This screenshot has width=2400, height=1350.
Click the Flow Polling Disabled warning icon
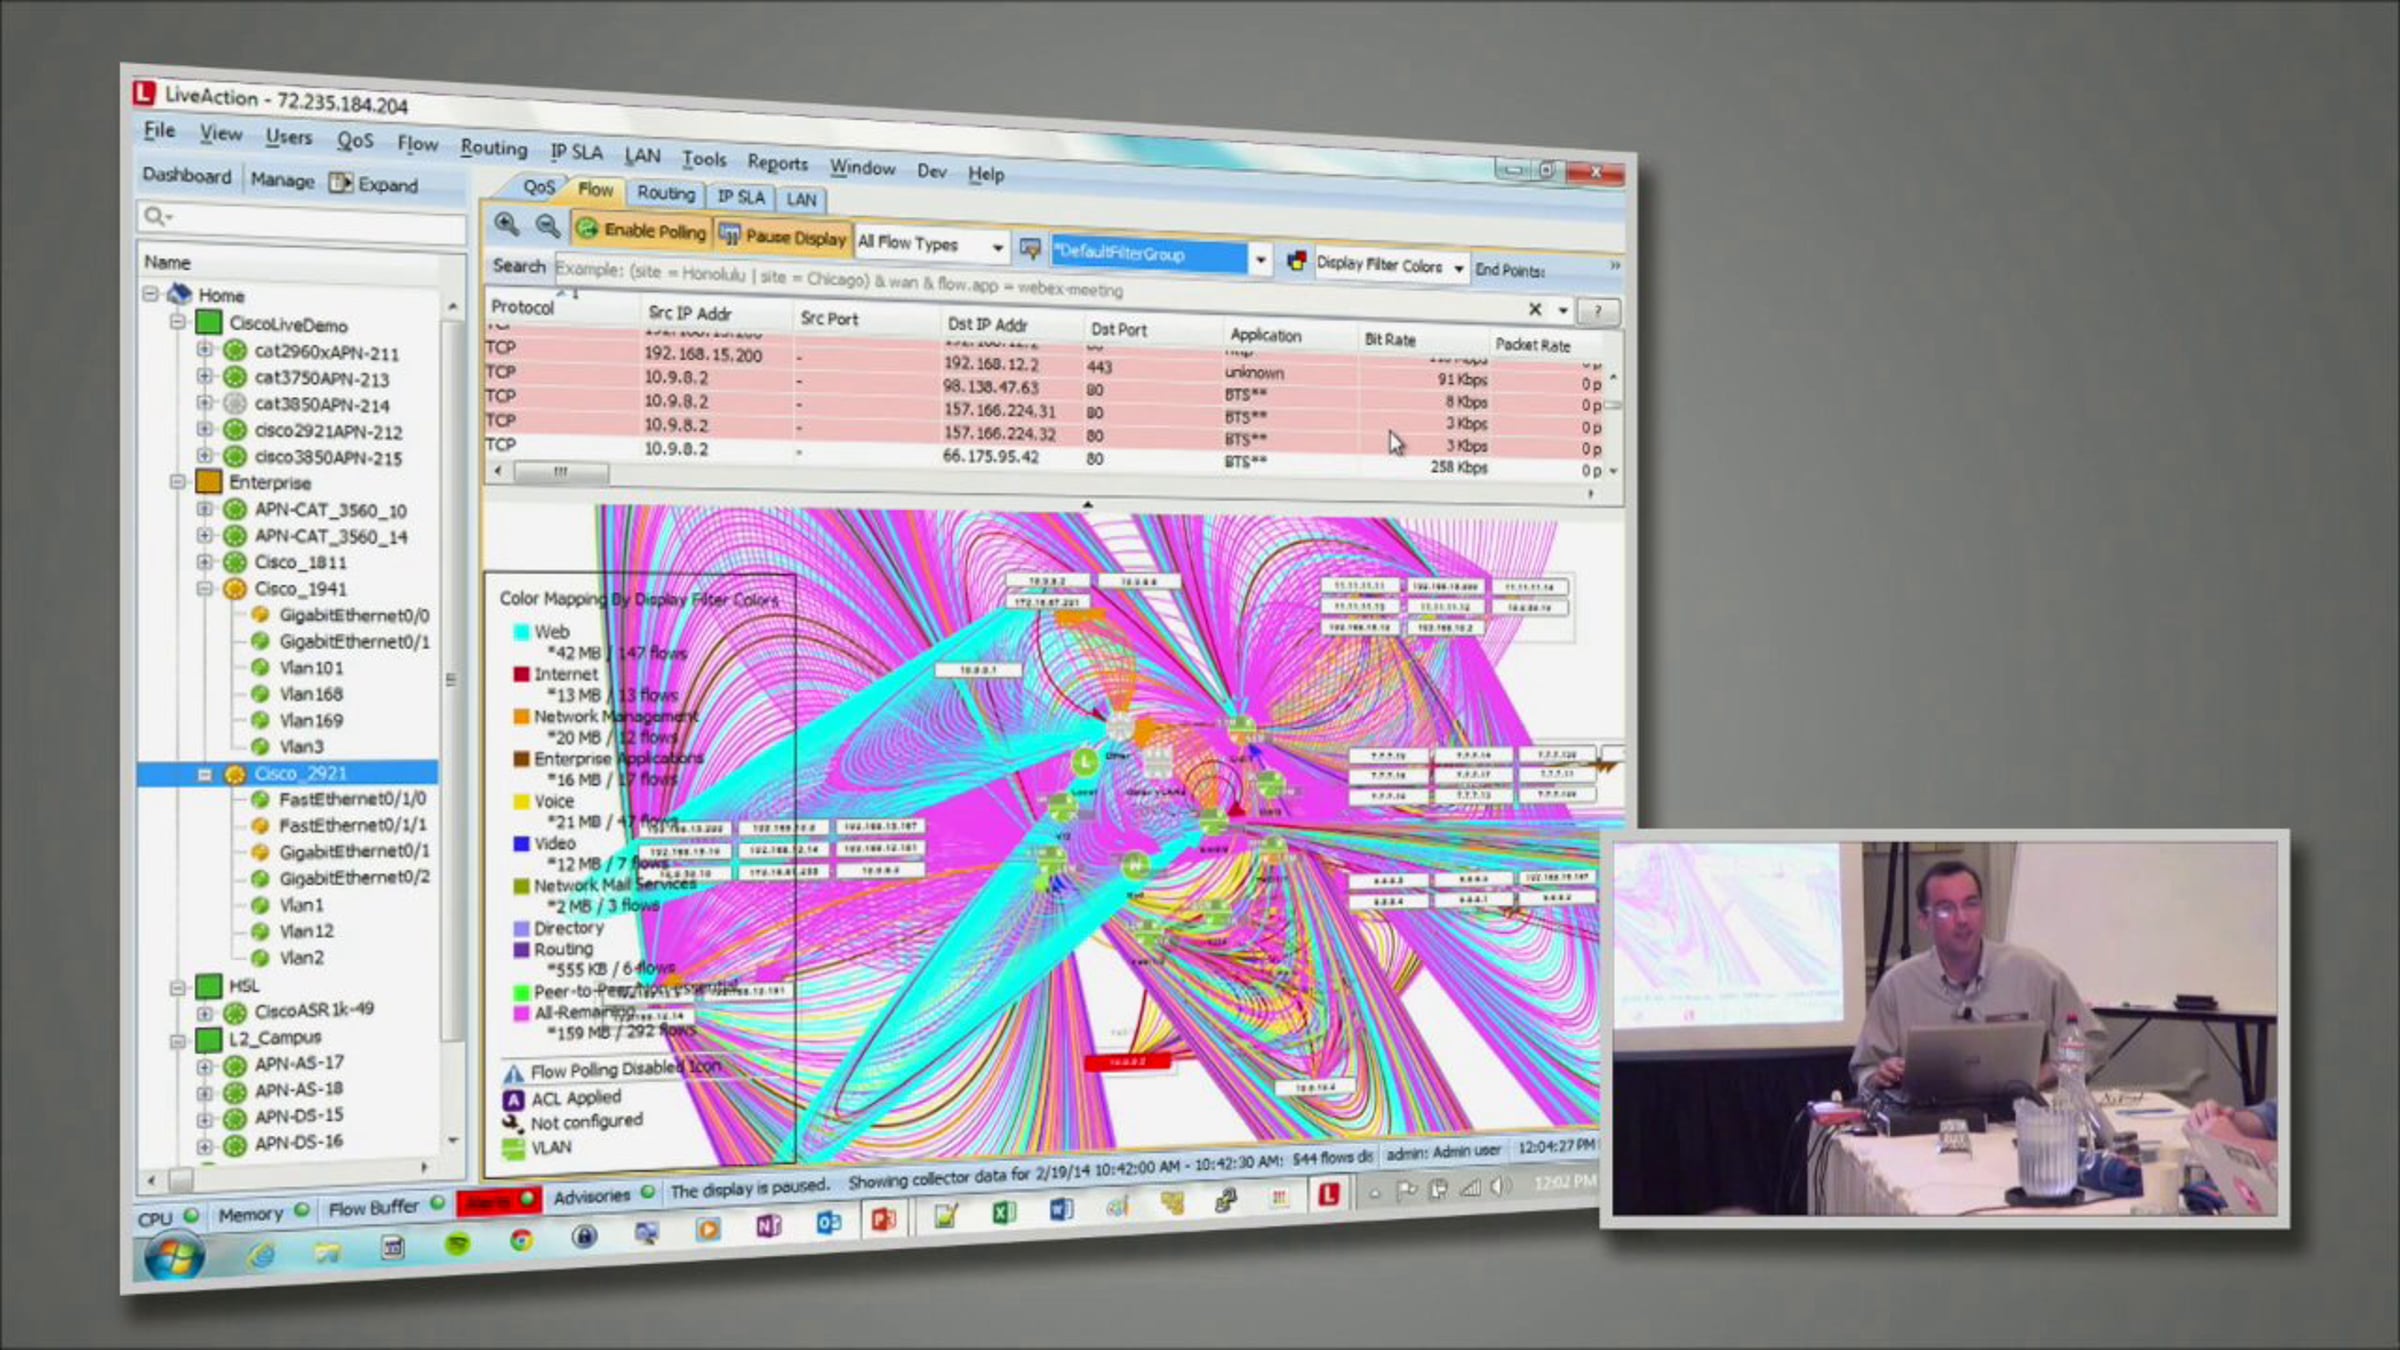513,1074
